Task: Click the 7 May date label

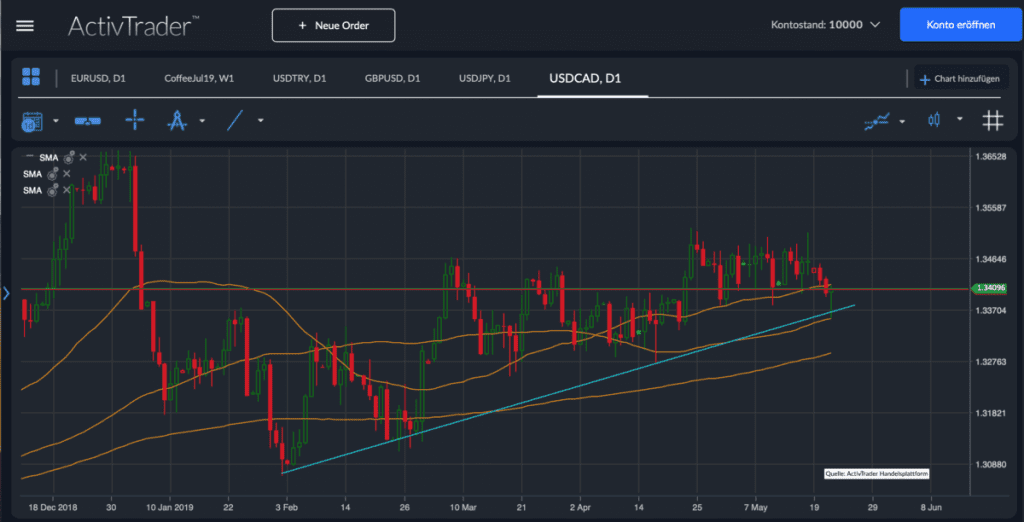Action: [x=755, y=506]
